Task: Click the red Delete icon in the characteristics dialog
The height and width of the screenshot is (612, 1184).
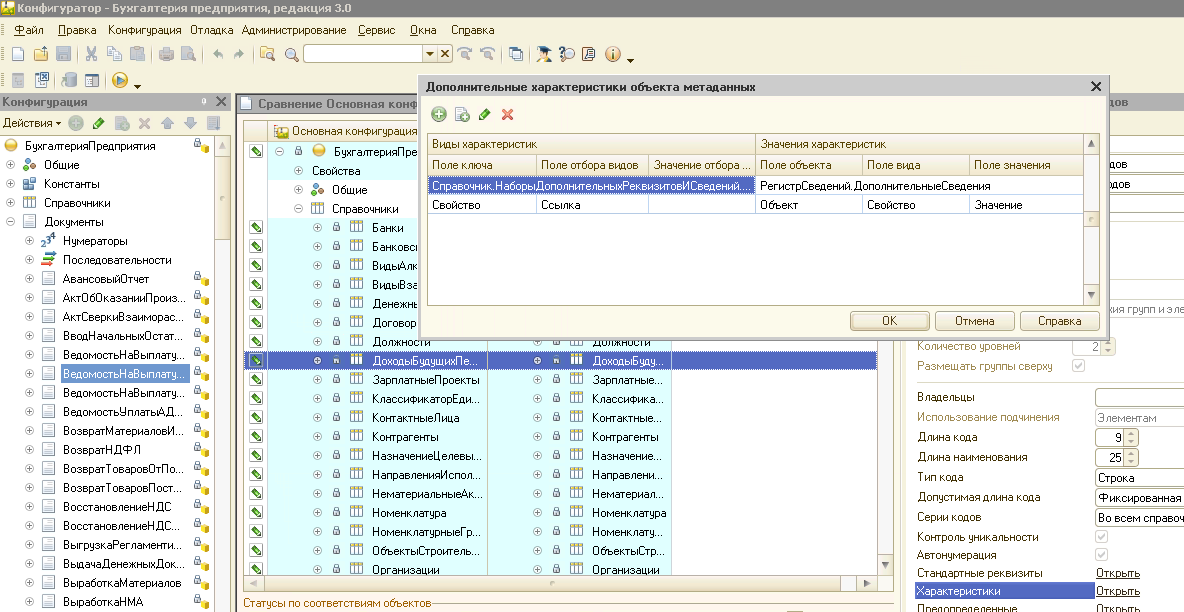Action: pos(508,115)
